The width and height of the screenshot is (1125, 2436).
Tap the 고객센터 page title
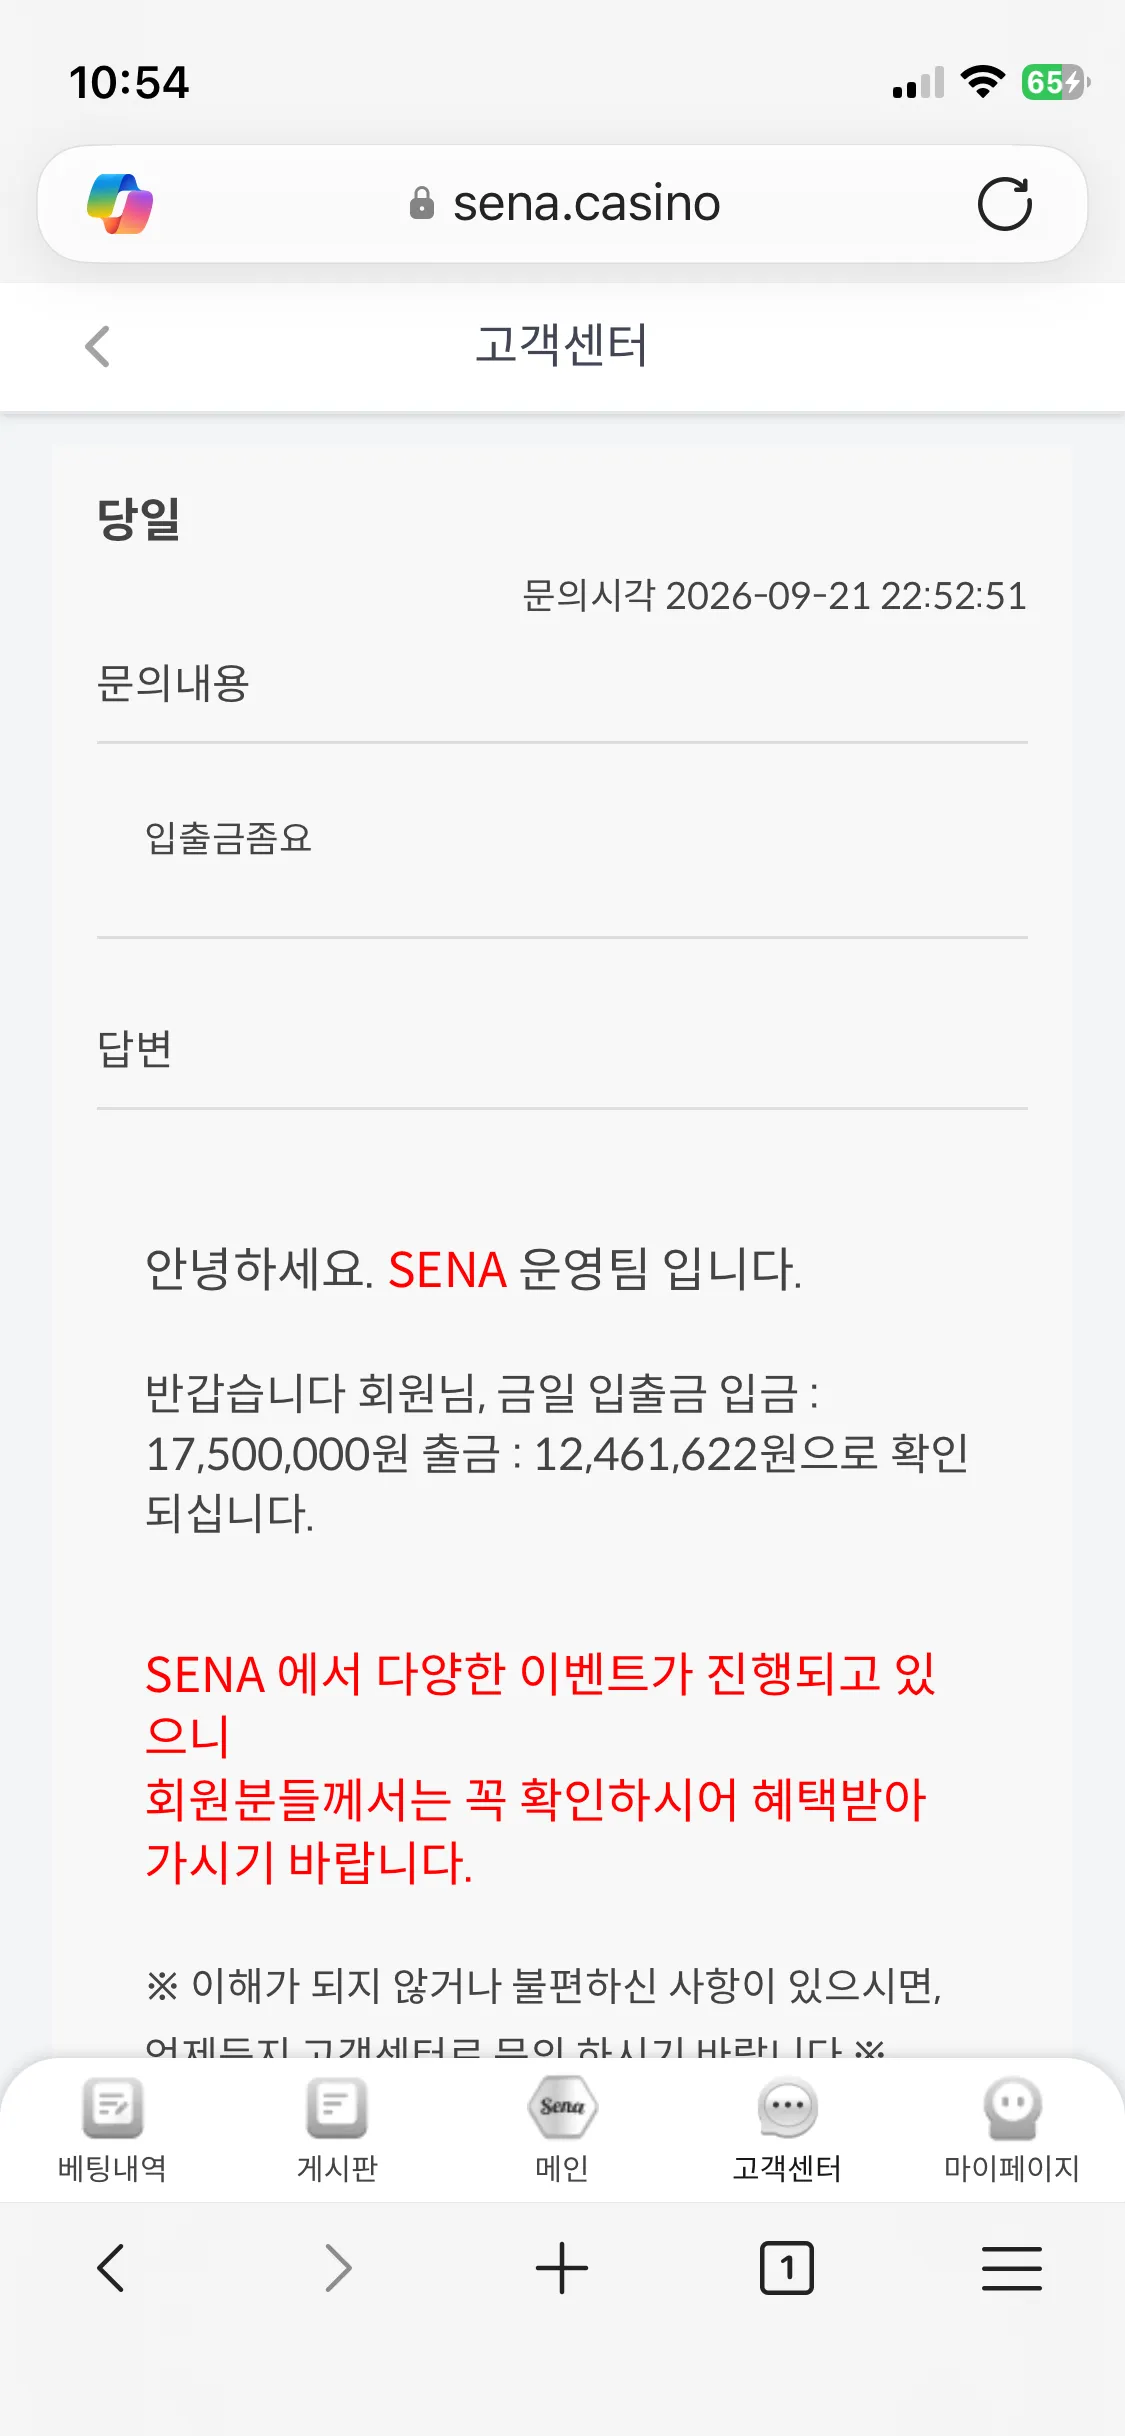coord(562,346)
